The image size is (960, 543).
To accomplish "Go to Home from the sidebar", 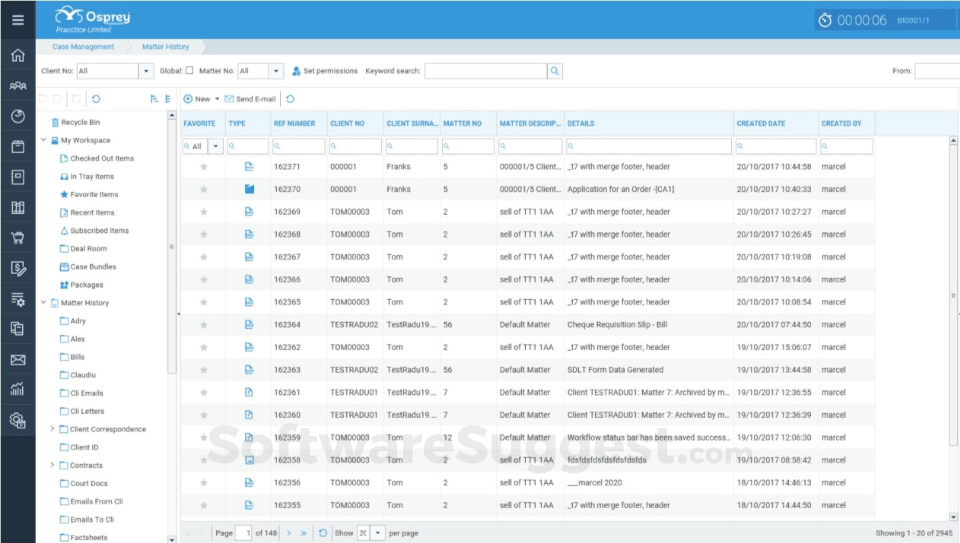I will 17,55.
